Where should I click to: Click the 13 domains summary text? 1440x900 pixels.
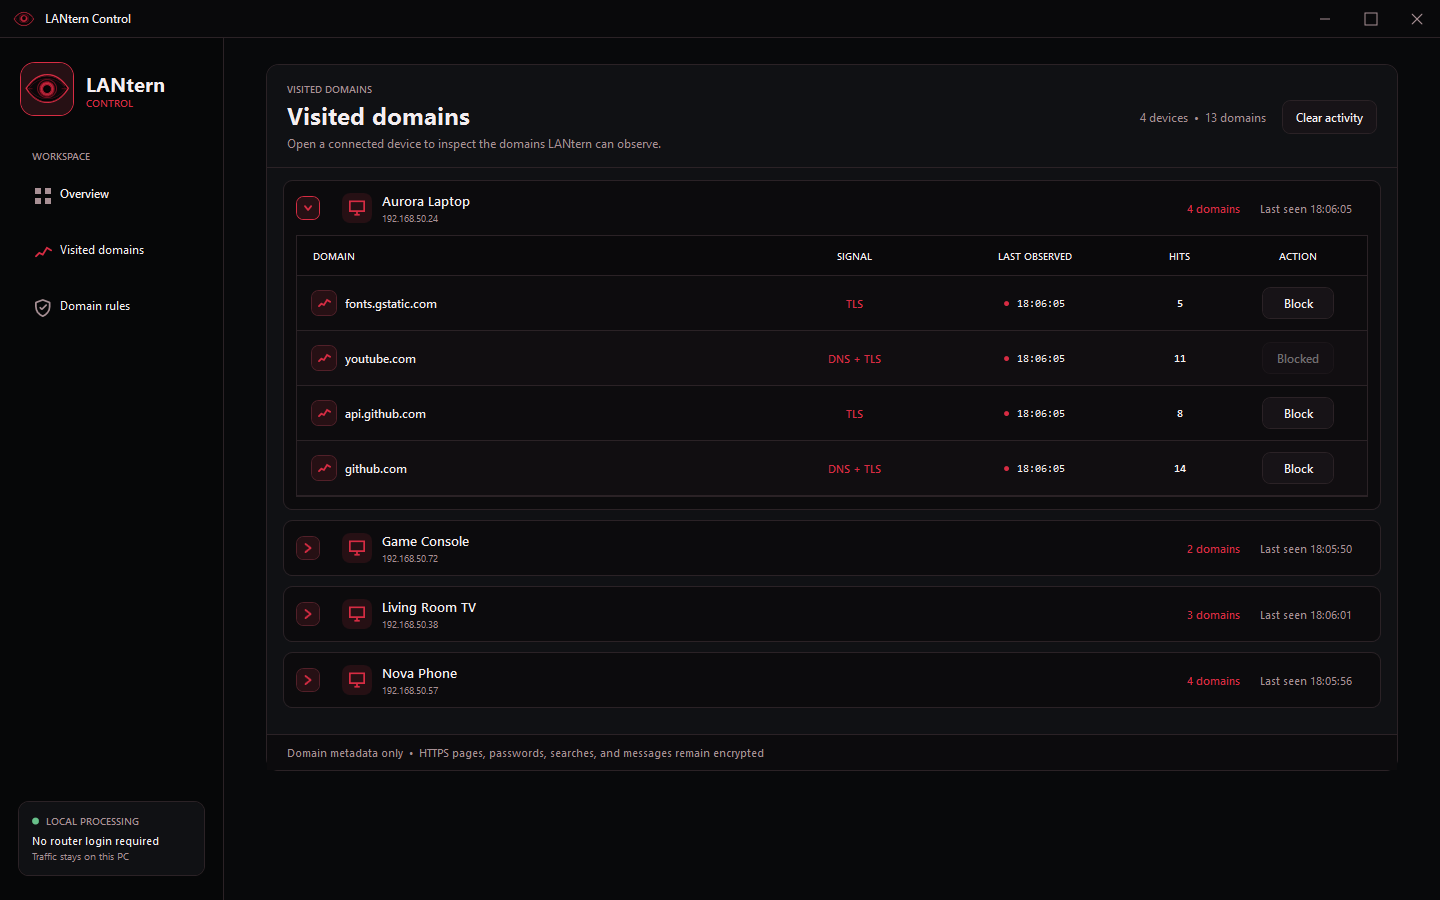click(1235, 118)
